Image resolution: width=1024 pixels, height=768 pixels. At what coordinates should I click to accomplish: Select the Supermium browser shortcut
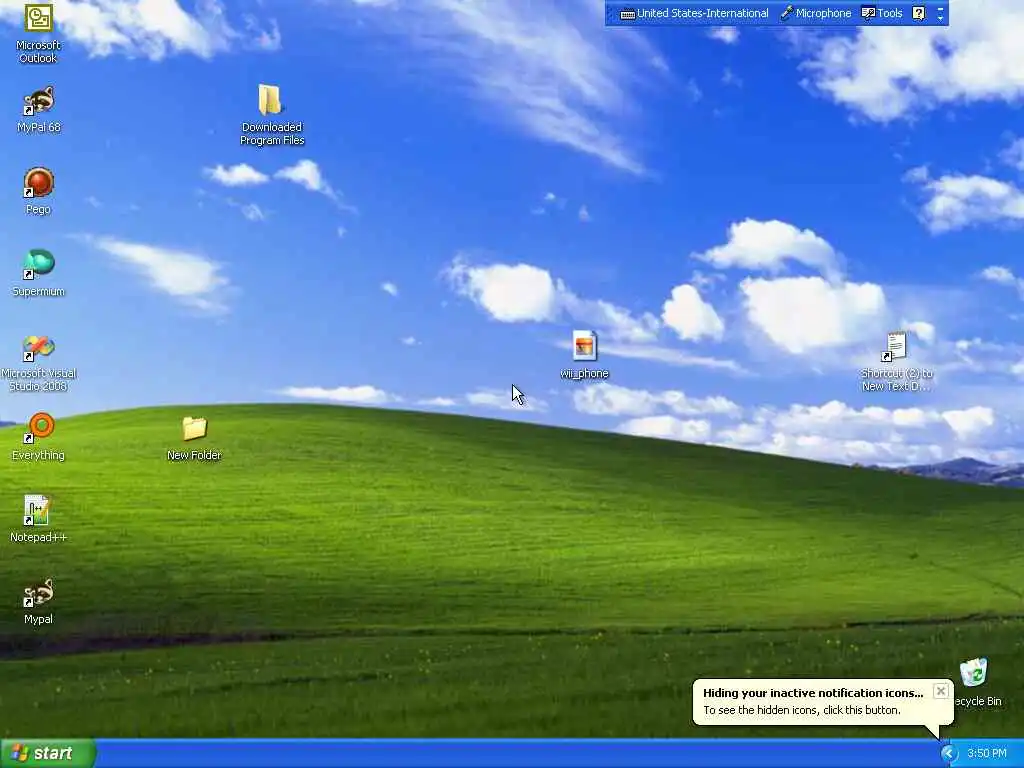click(38, 274)
